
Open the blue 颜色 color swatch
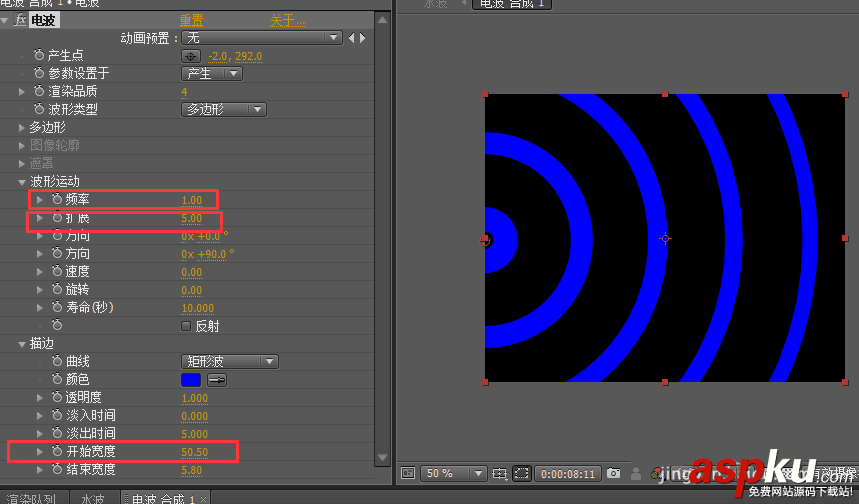click(x=191, y=380)
